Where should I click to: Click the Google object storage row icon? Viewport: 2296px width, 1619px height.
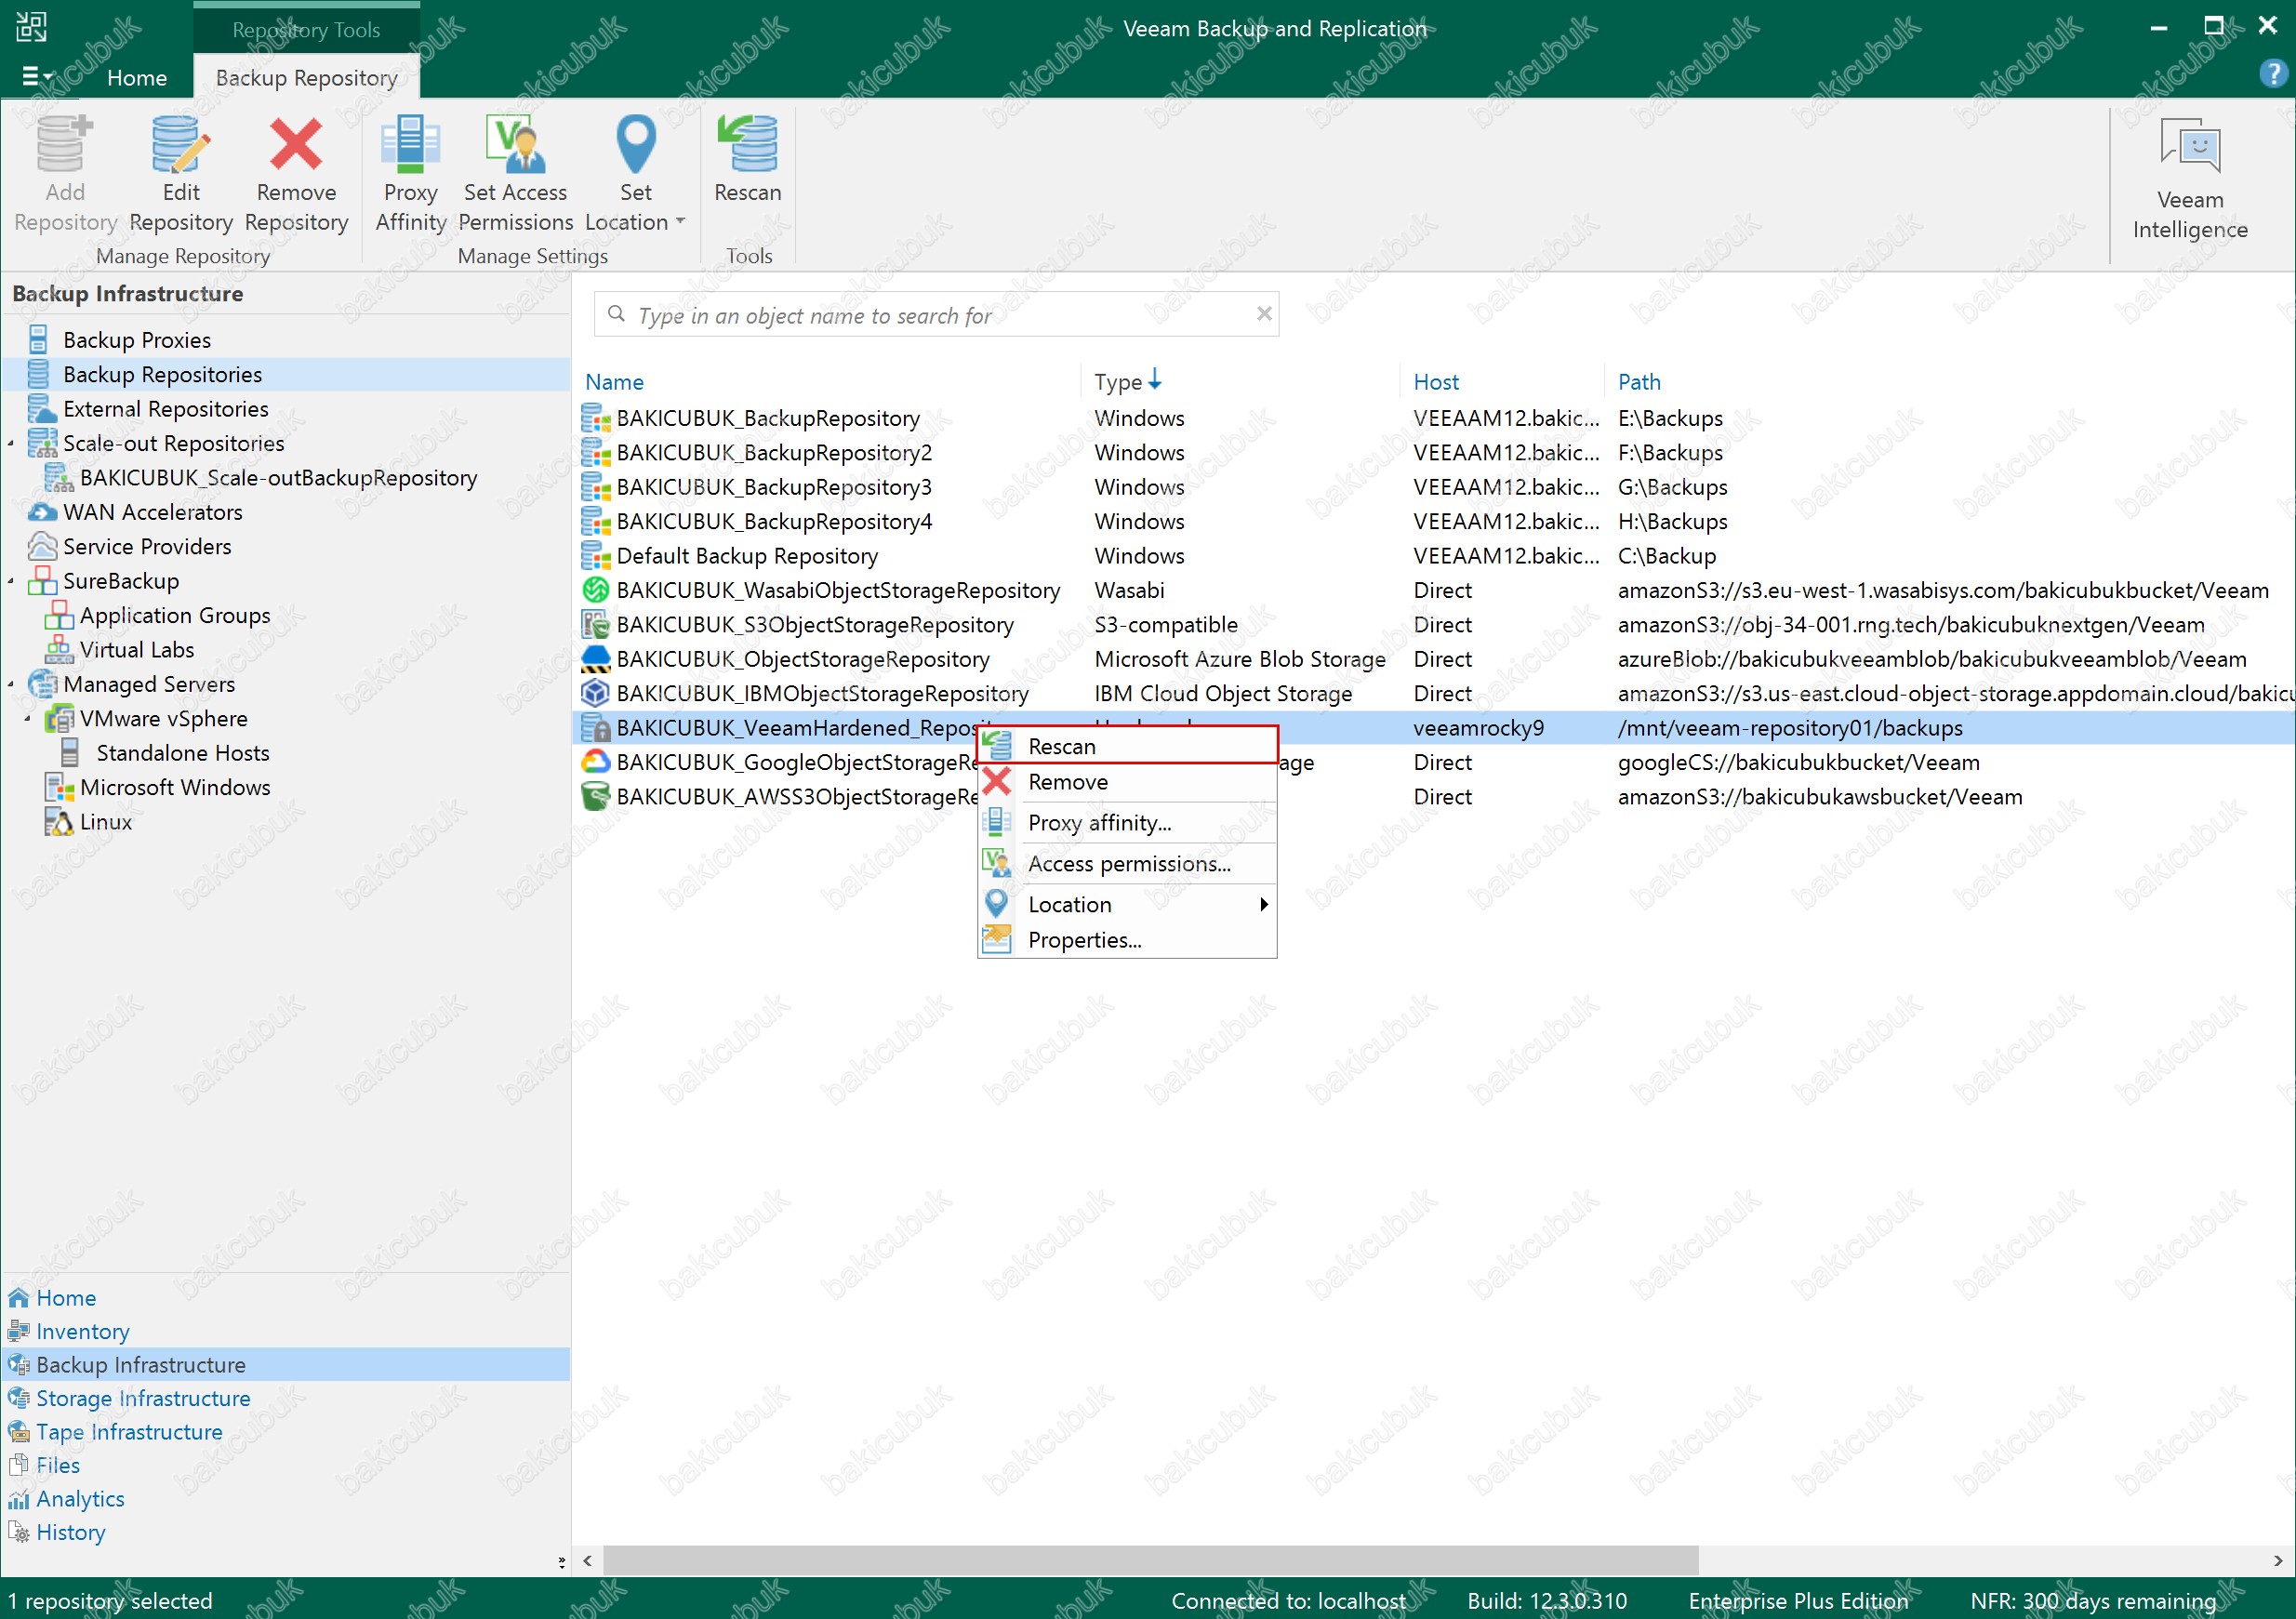click(x=596, y=762)
